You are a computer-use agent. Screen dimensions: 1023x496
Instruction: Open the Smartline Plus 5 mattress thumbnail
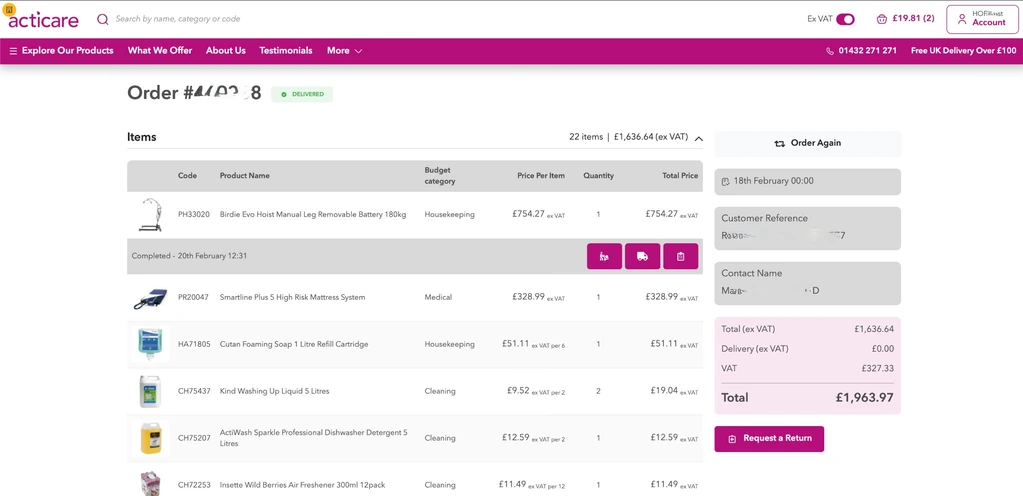(x=151, y=298)
